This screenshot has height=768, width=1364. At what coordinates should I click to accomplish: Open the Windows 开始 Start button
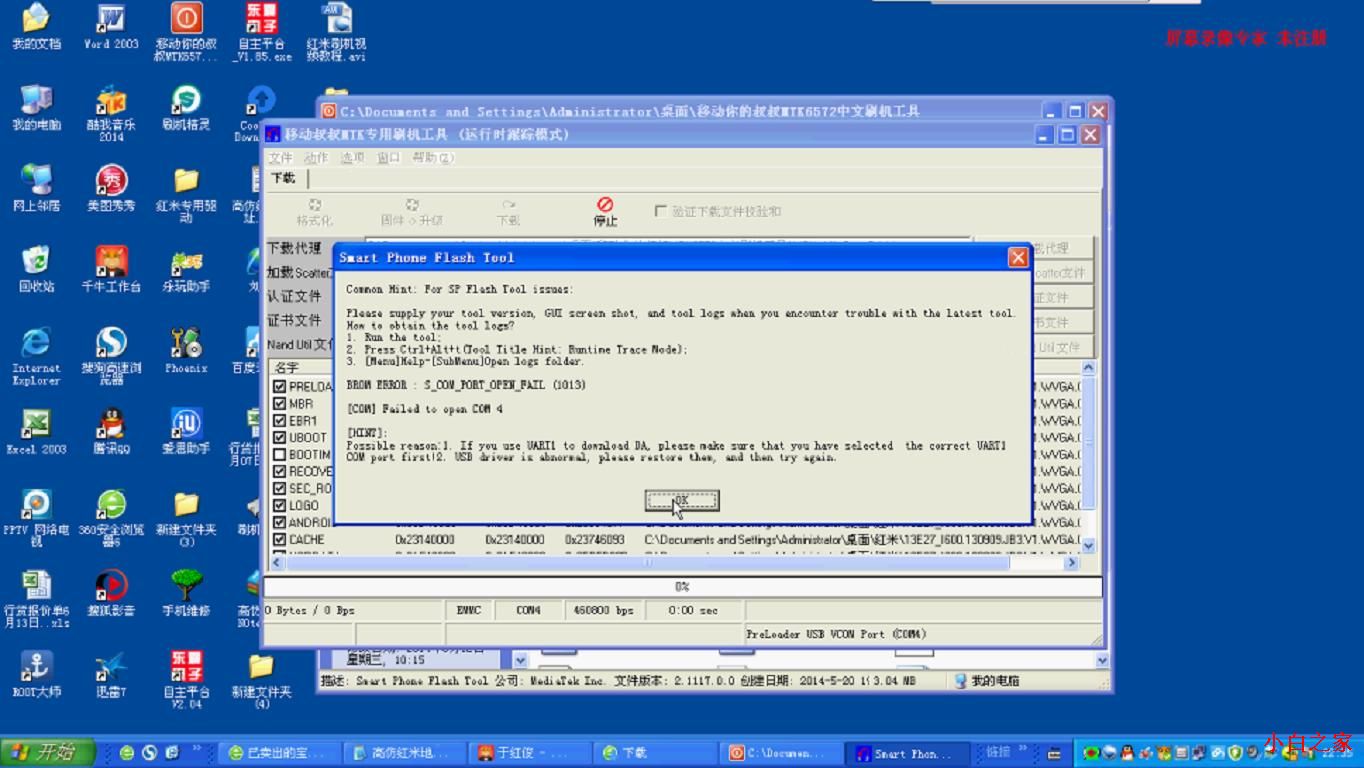click(48, 752)
